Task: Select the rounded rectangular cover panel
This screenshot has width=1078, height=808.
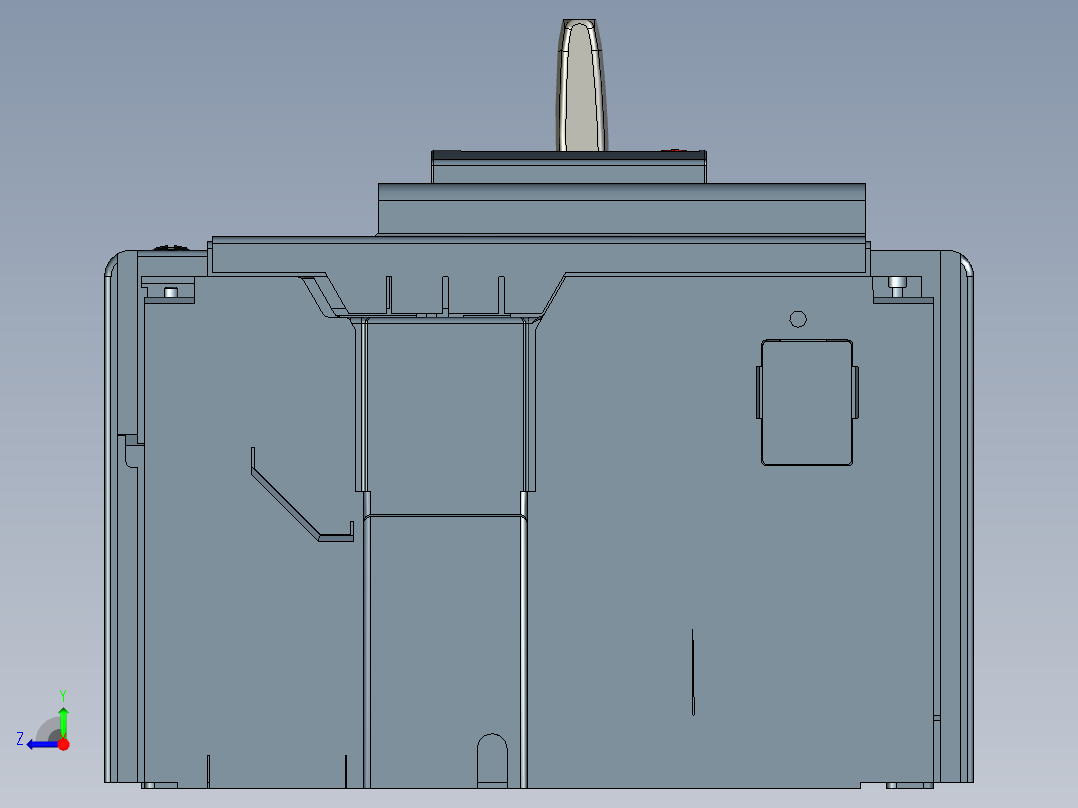Action: [x=807, y=402]
